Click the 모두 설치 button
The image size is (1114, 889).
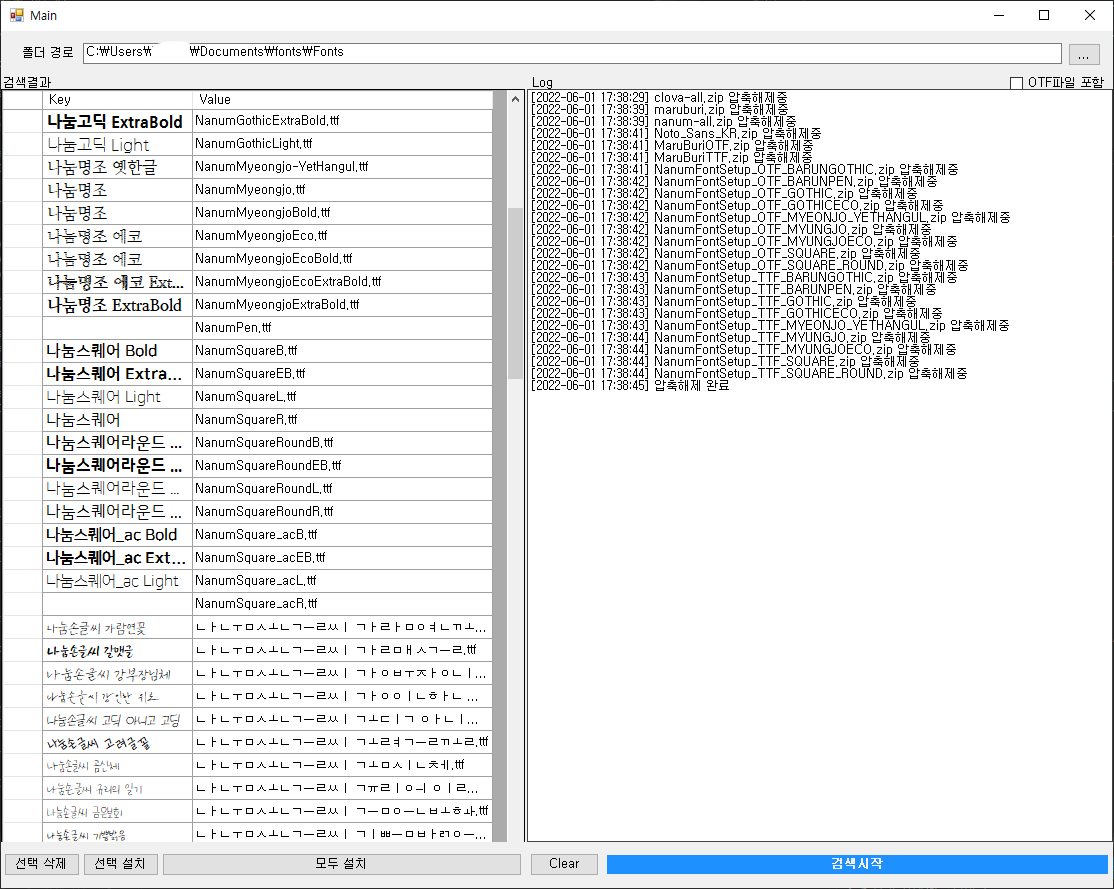[342, 863]
